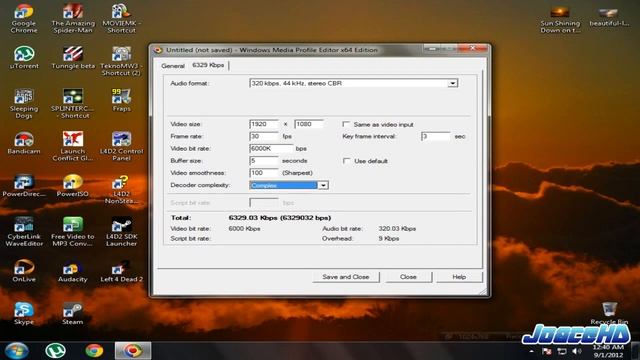Click the Video bit rate field

tap(271, 149)
